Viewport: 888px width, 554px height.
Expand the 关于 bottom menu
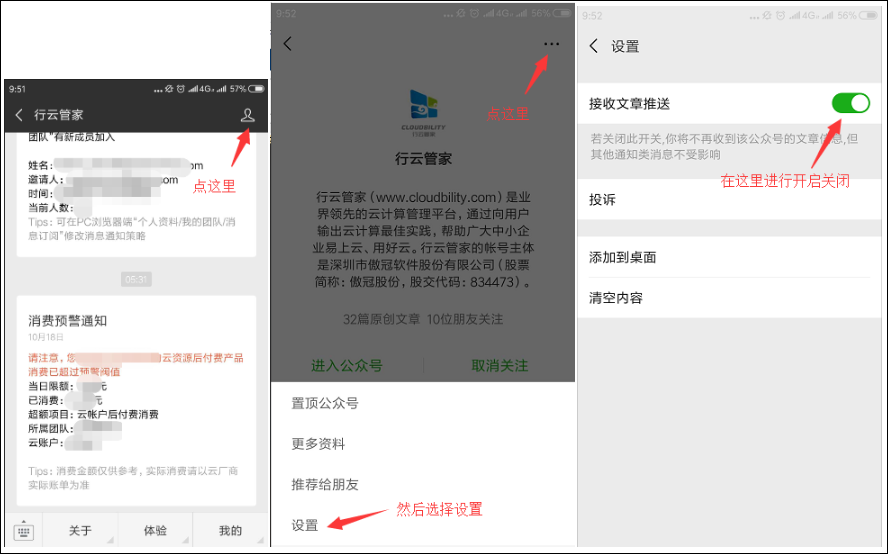[x=80, y=531]
